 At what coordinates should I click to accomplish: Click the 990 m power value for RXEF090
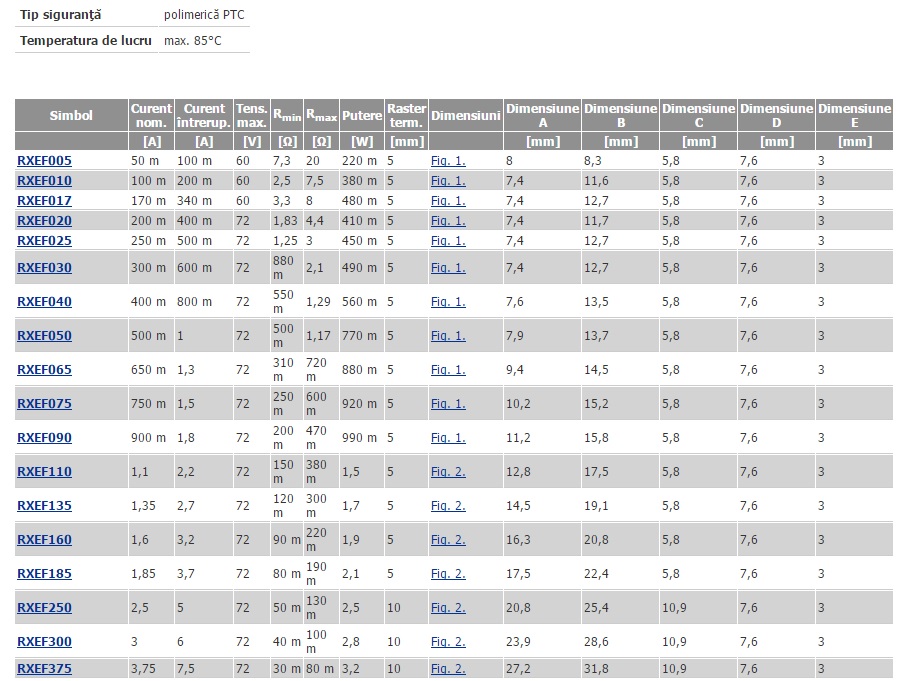point(359,438)
